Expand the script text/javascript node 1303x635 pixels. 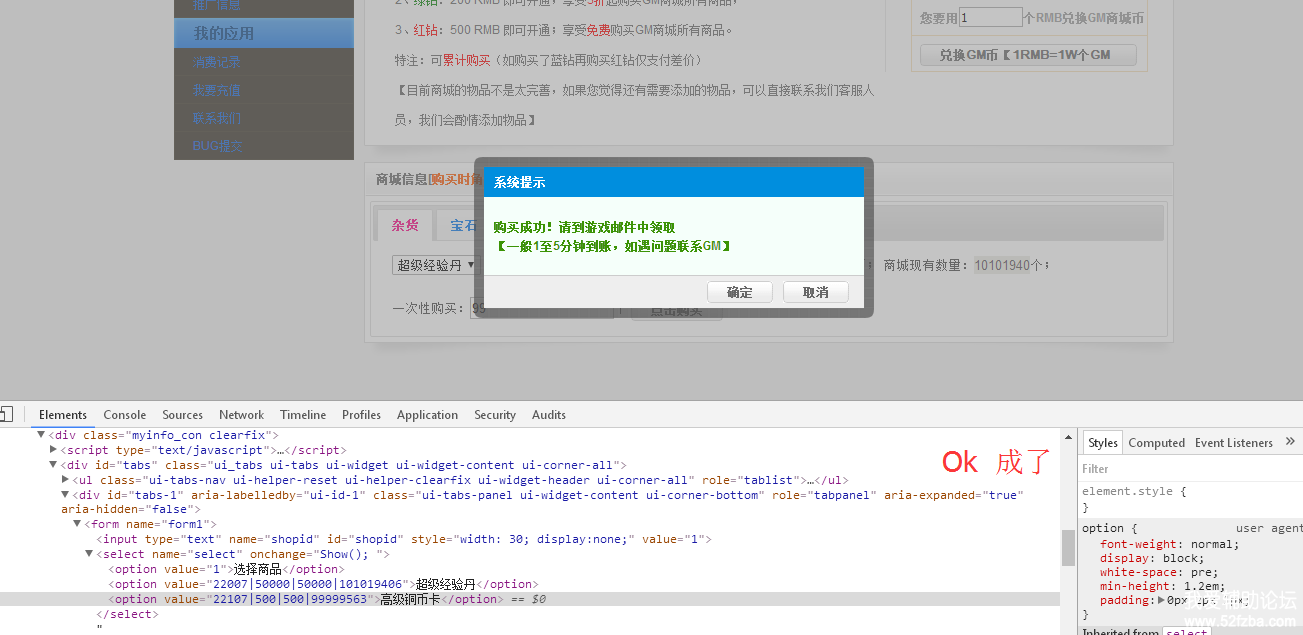pyautogui.click(x=54, y=450)
